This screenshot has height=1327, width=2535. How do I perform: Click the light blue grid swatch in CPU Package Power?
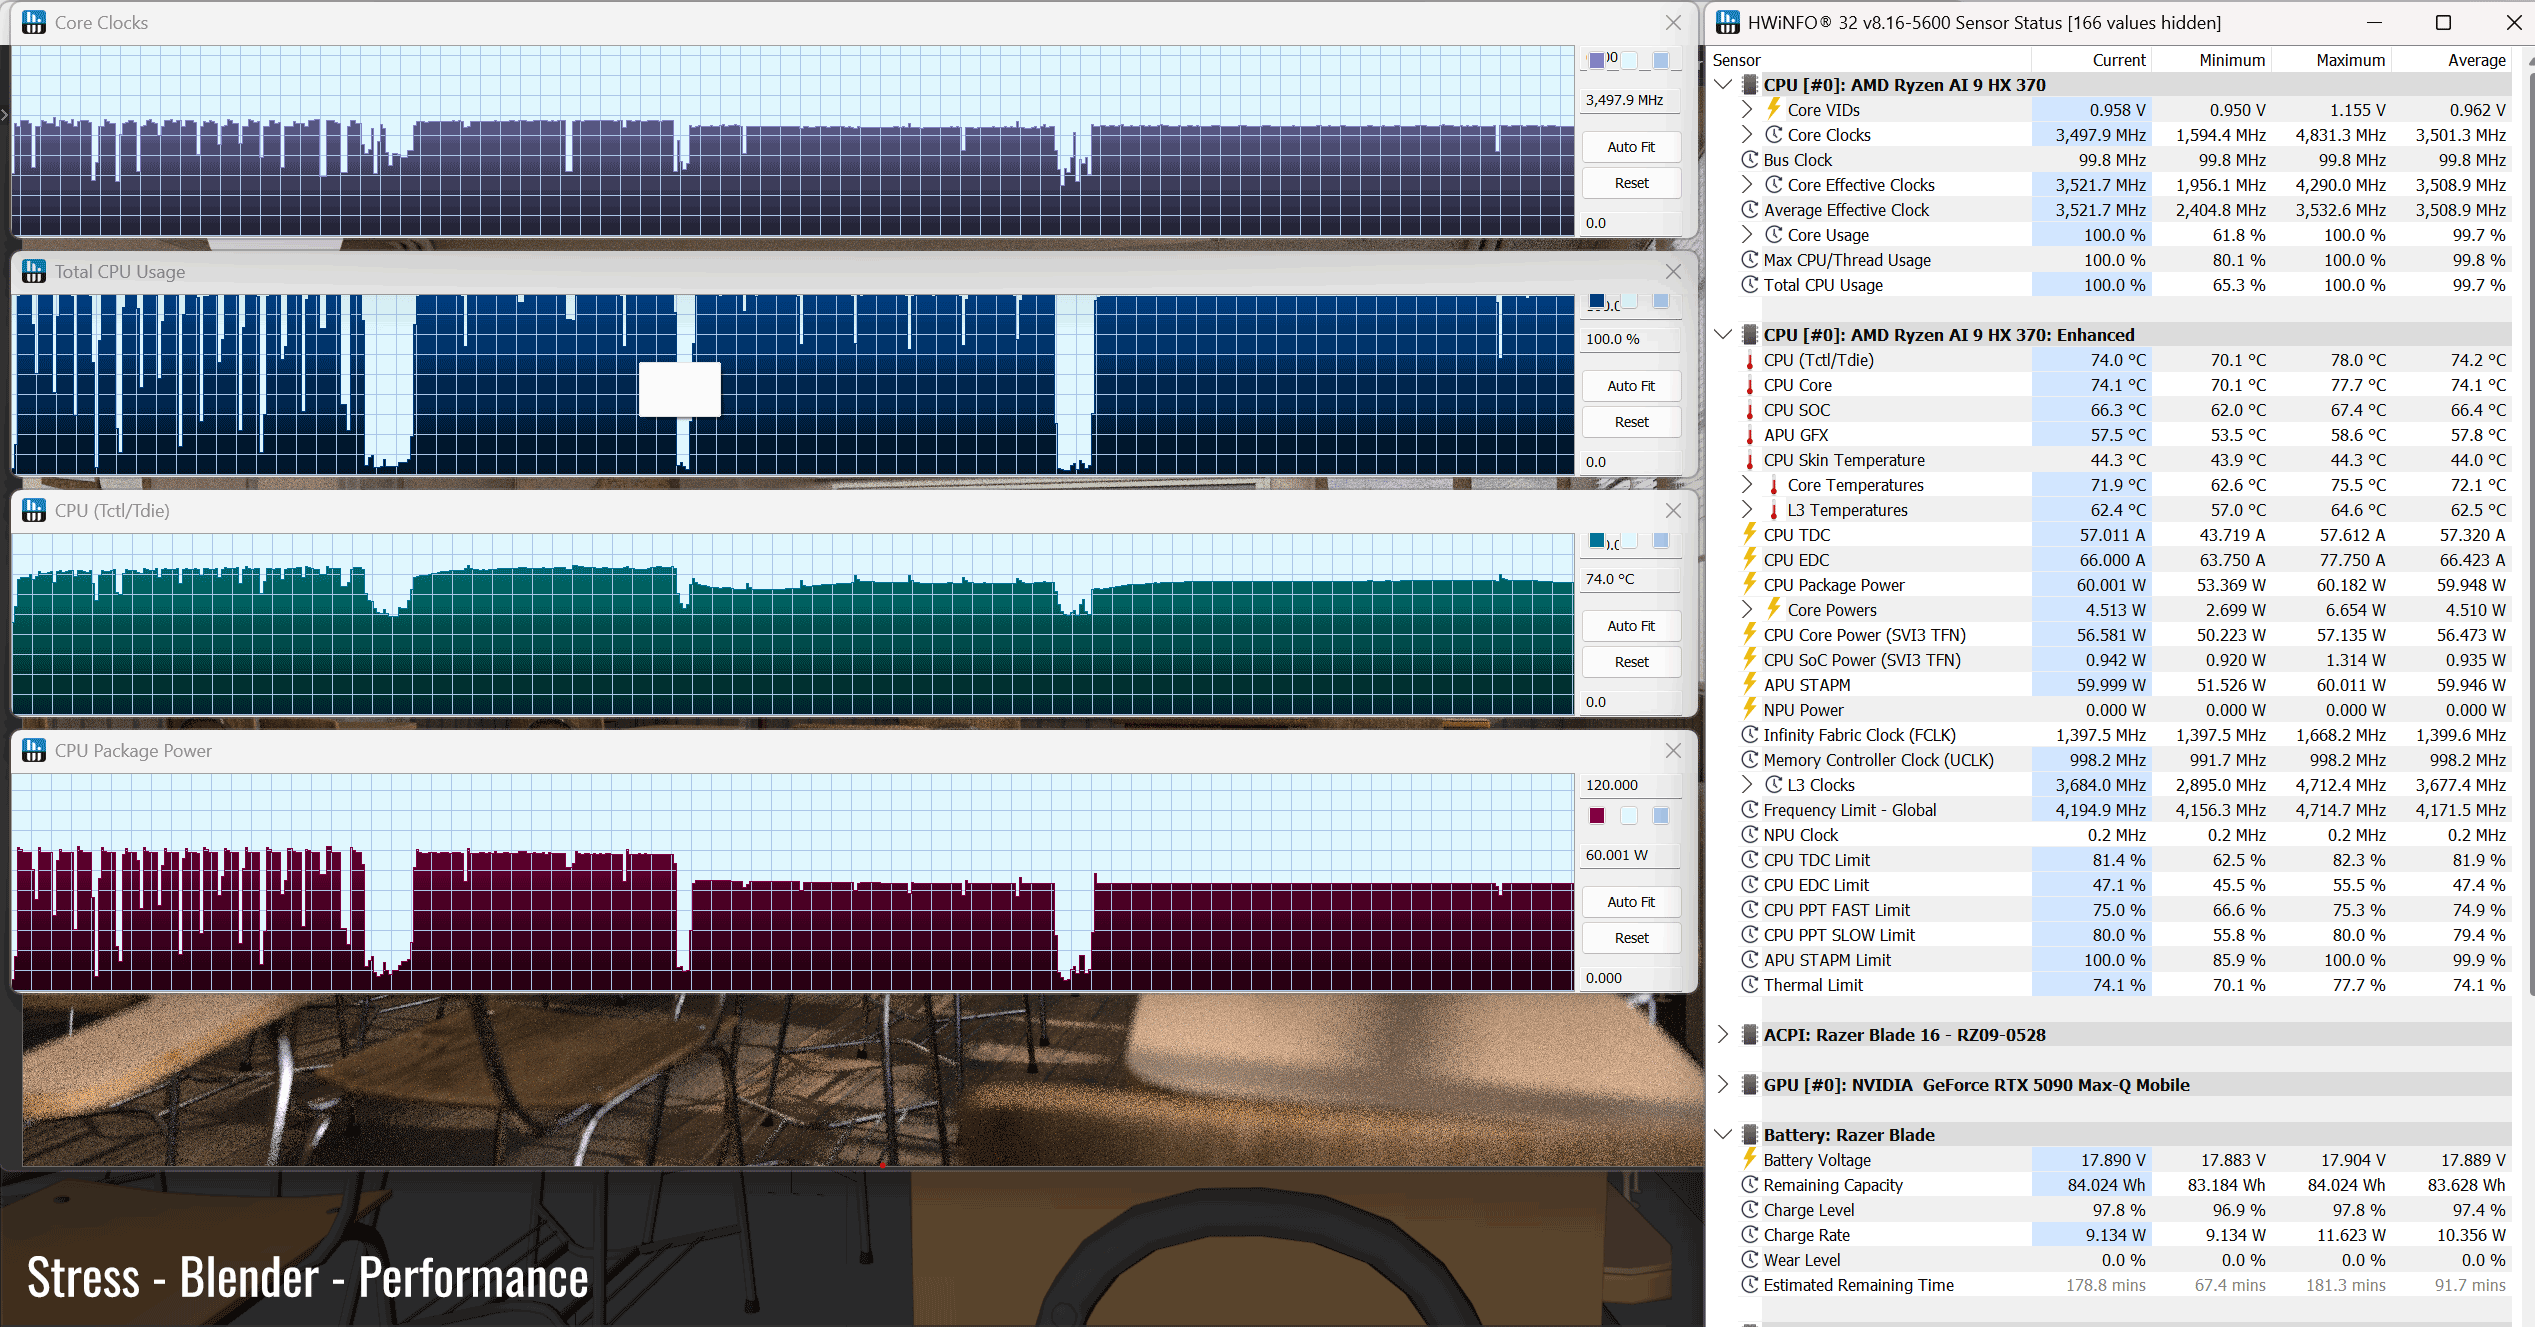[x=1661, y=816]
